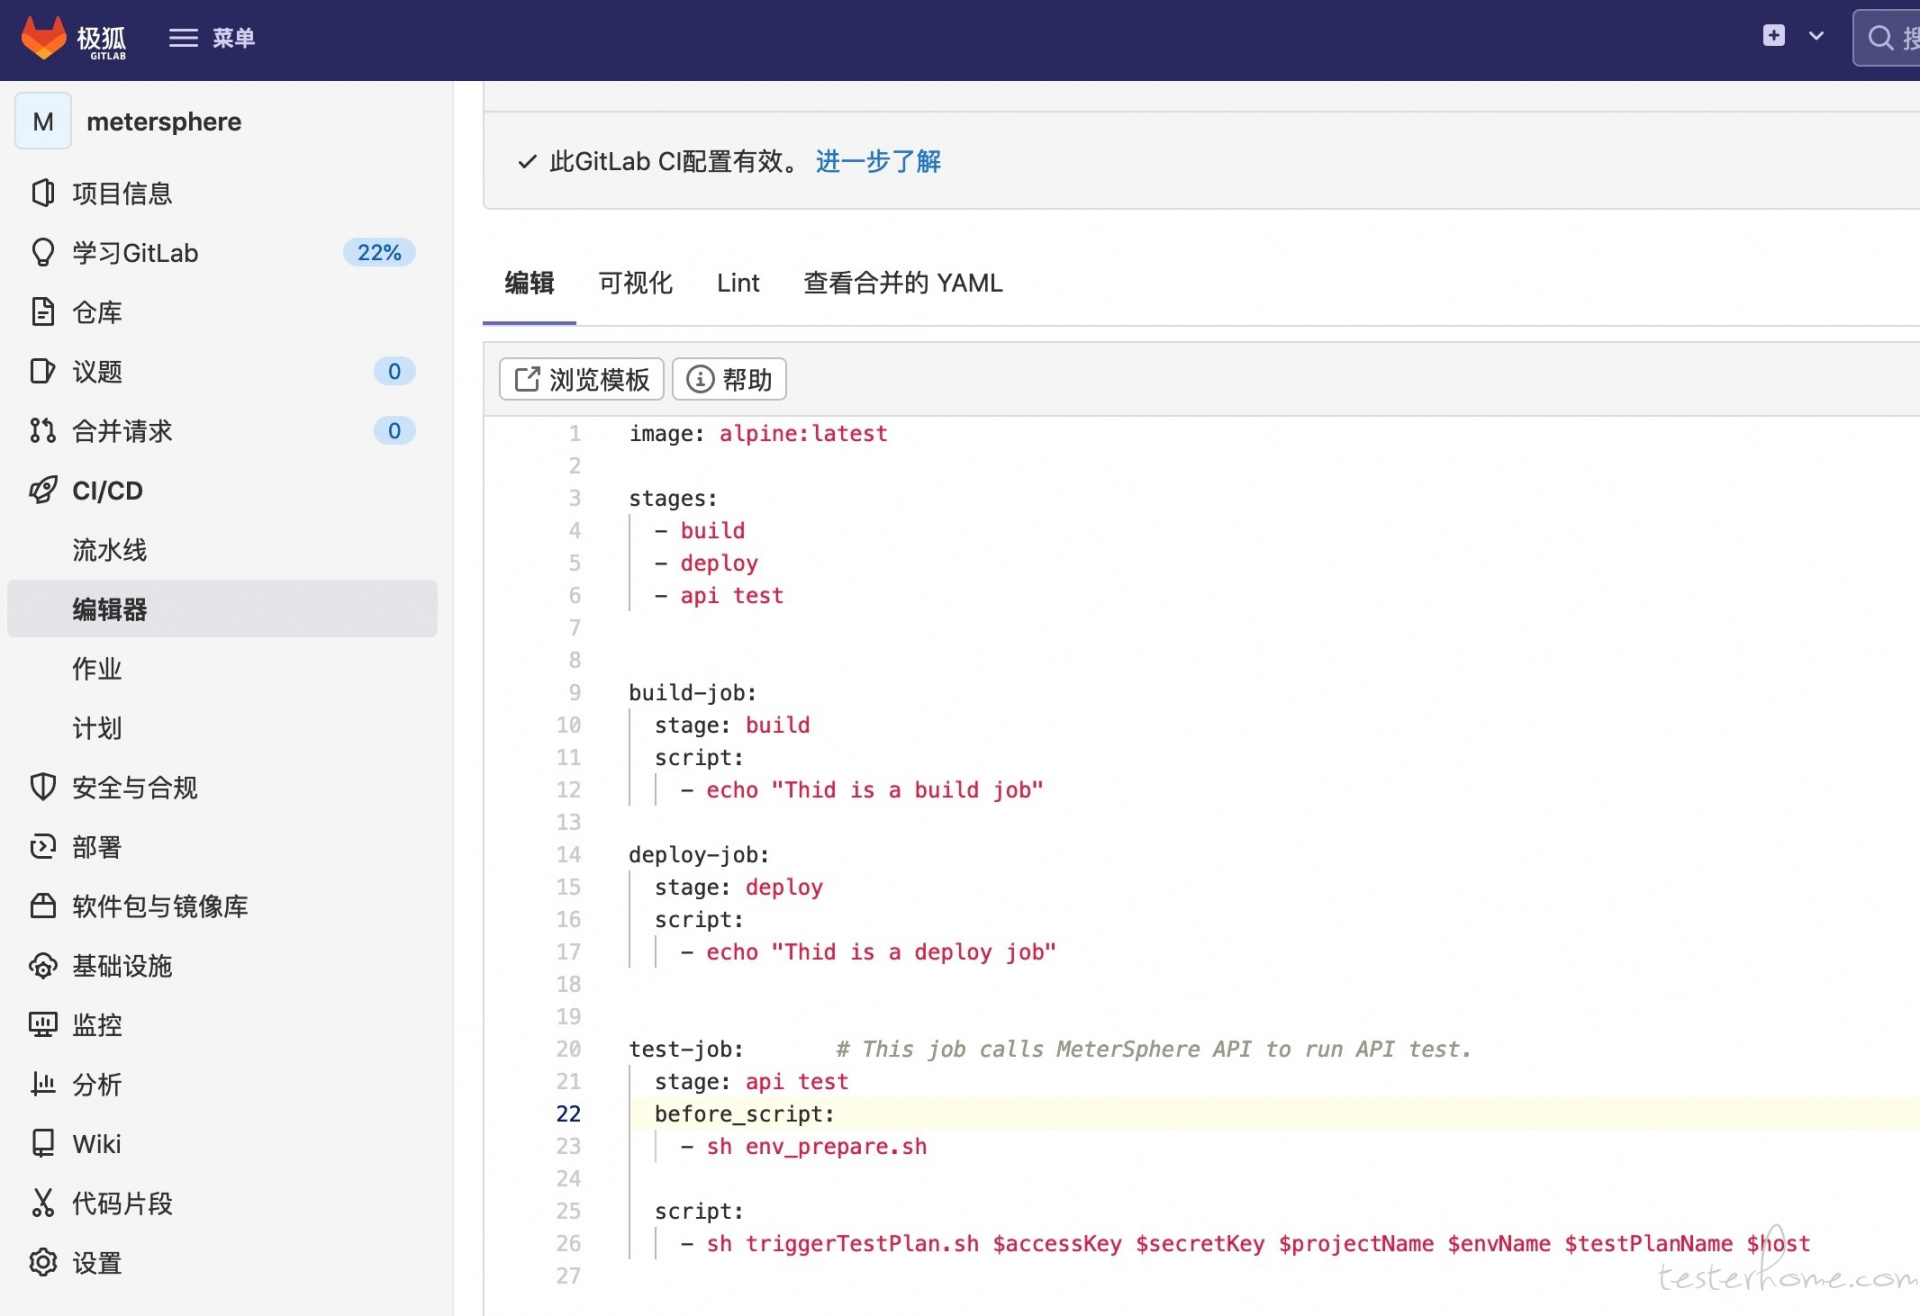Screen dimensions: 1920x1316
Task: Open 流水线 under CI/CD
Action: tap(109, 550)
